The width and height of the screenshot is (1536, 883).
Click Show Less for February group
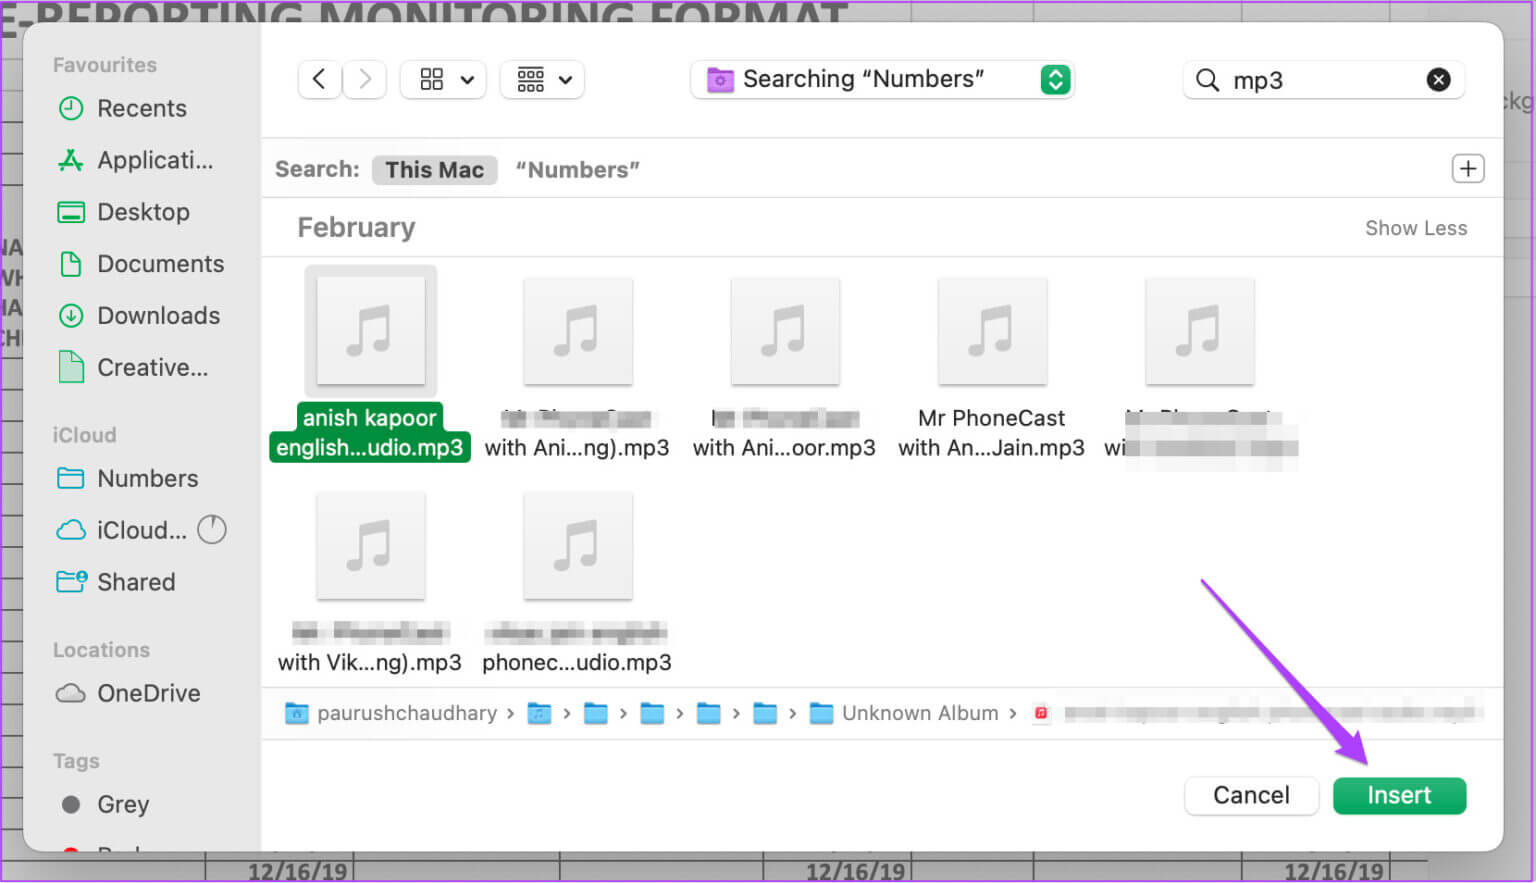(1415, 228)
